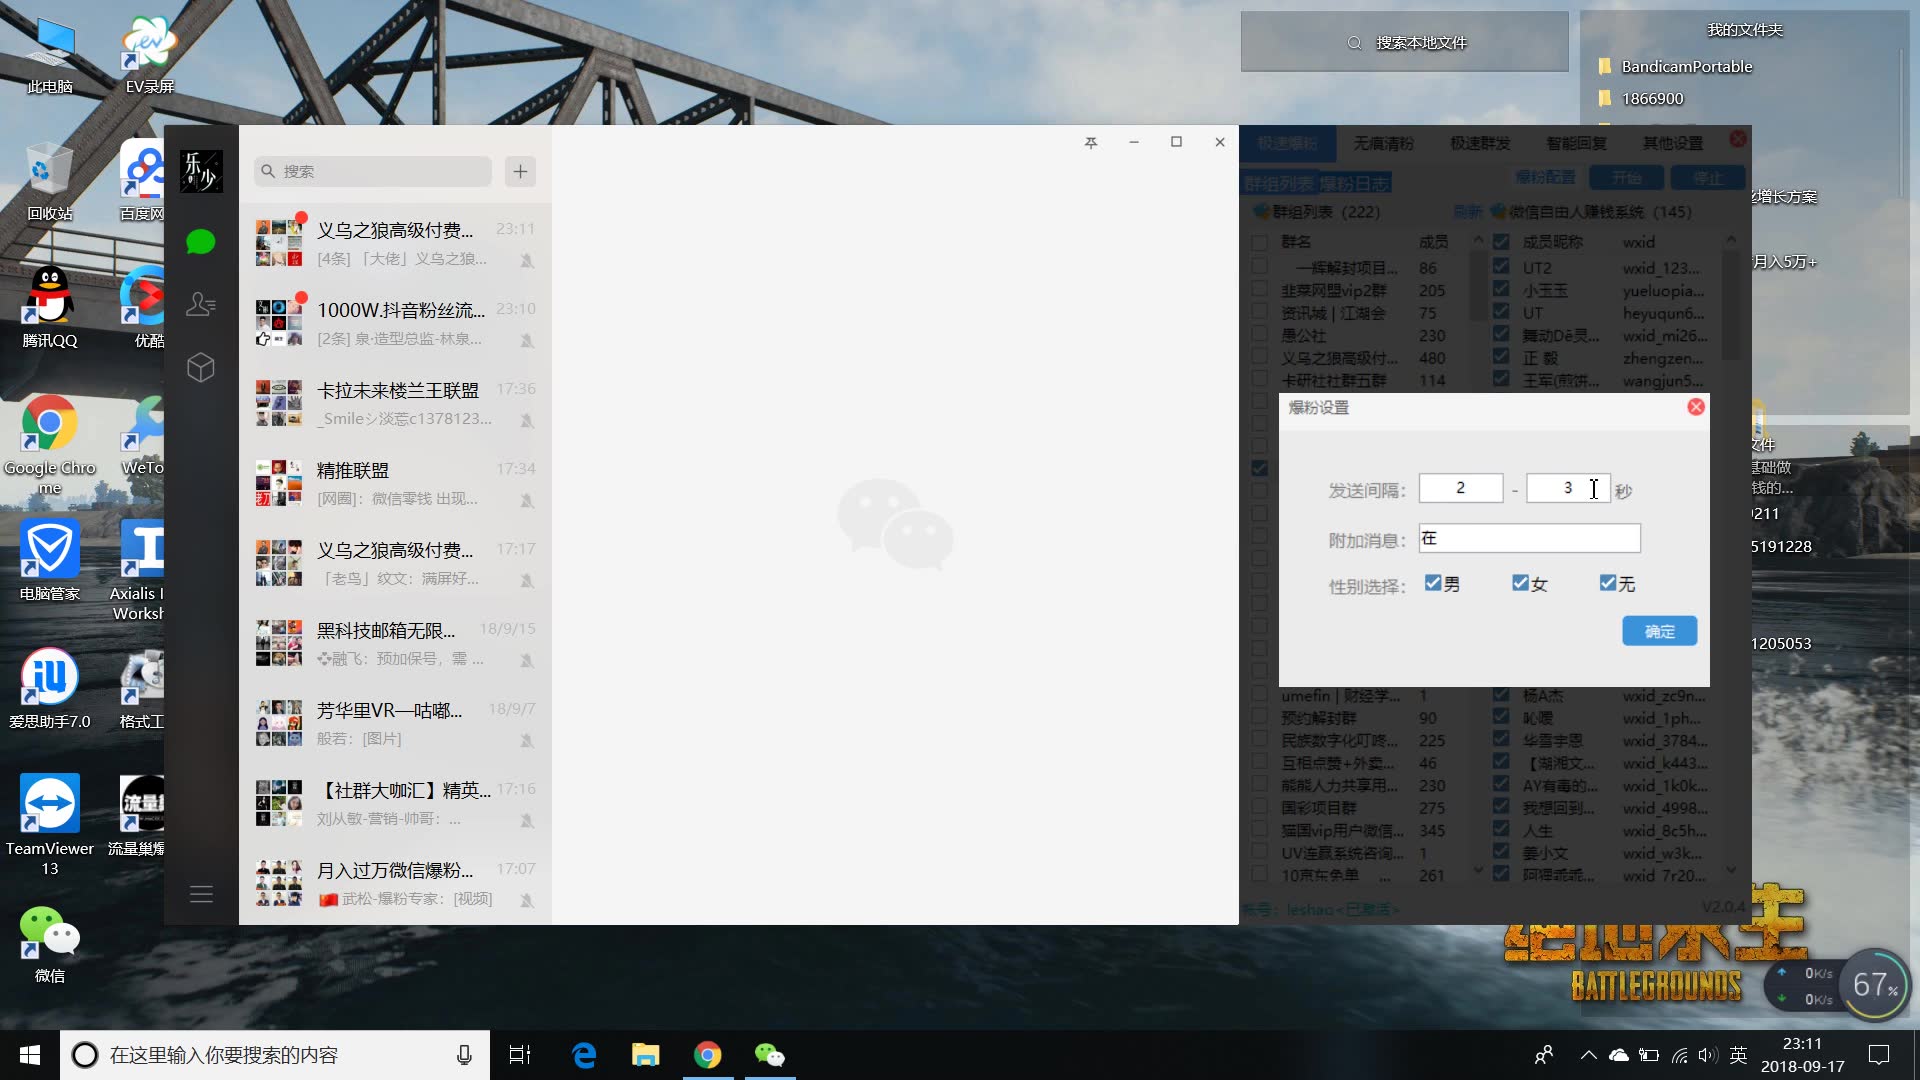Open the action center notification icon

tap(1879, 1055)
